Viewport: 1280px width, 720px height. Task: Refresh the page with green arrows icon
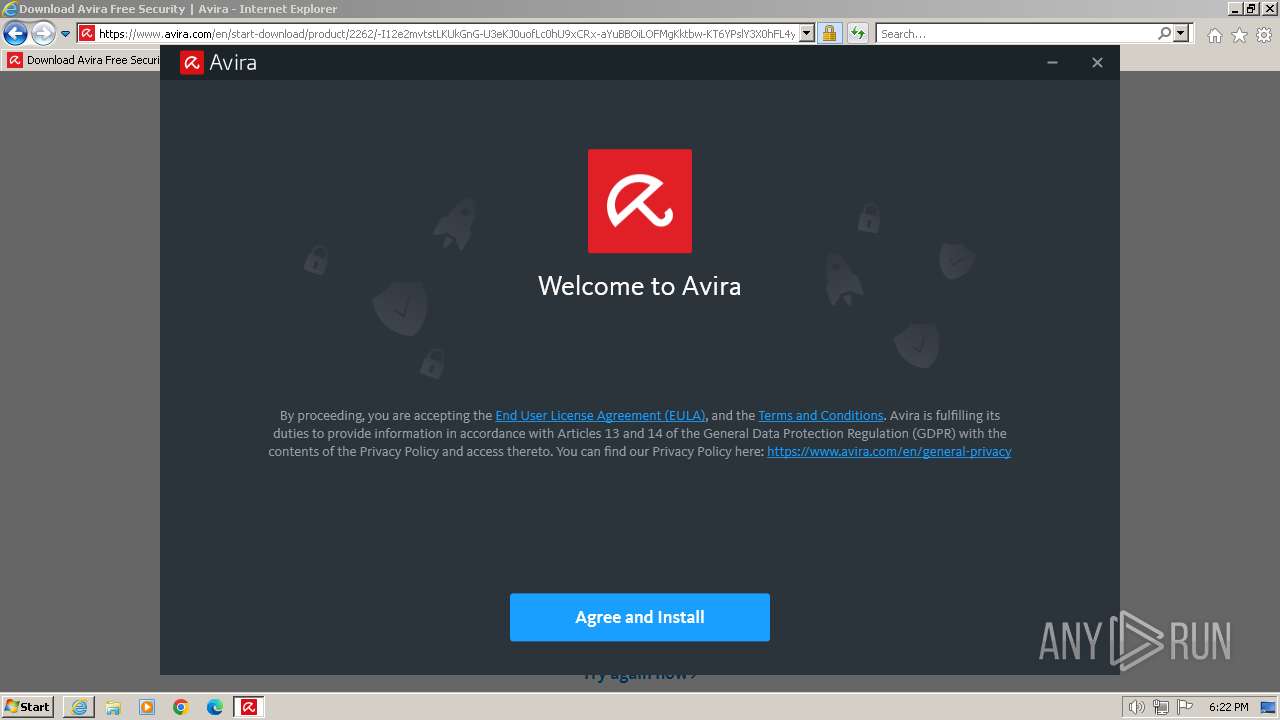(857, 34)
